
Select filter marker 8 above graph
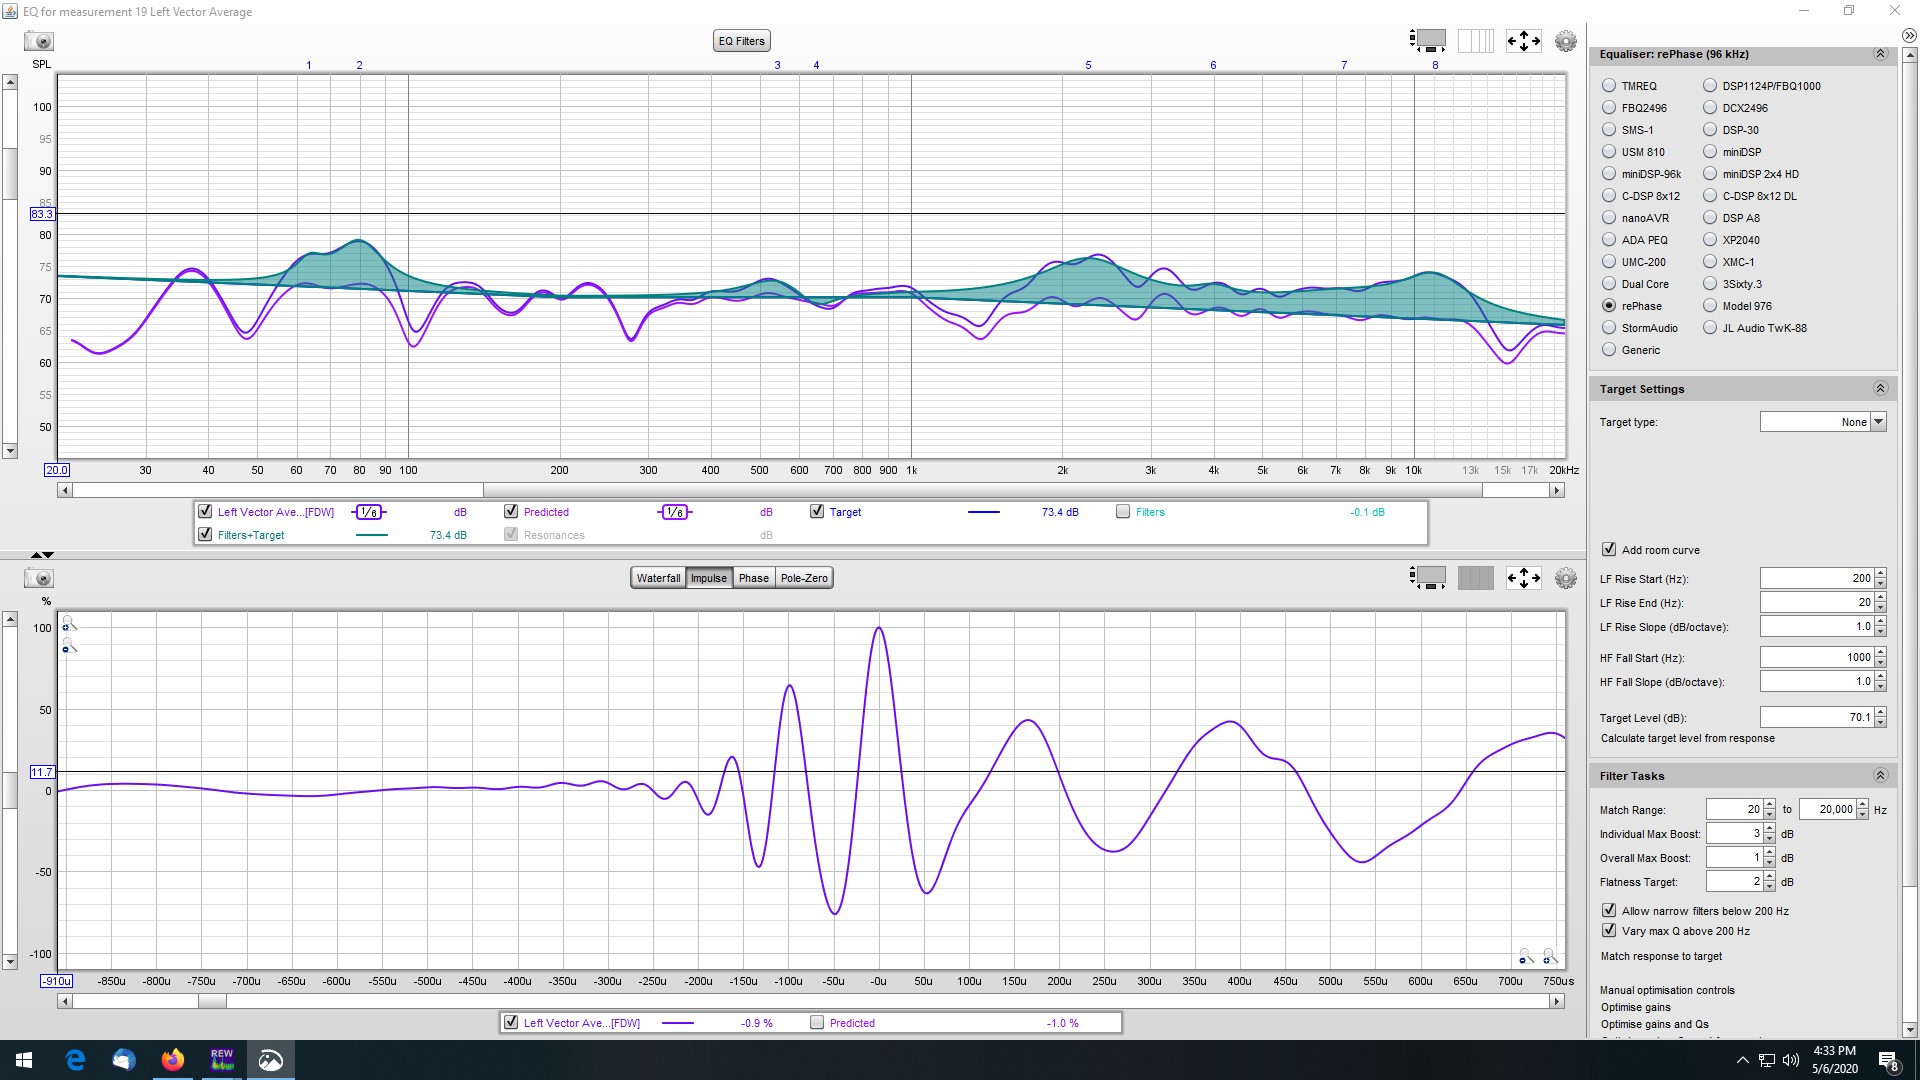click(1435, 65)
